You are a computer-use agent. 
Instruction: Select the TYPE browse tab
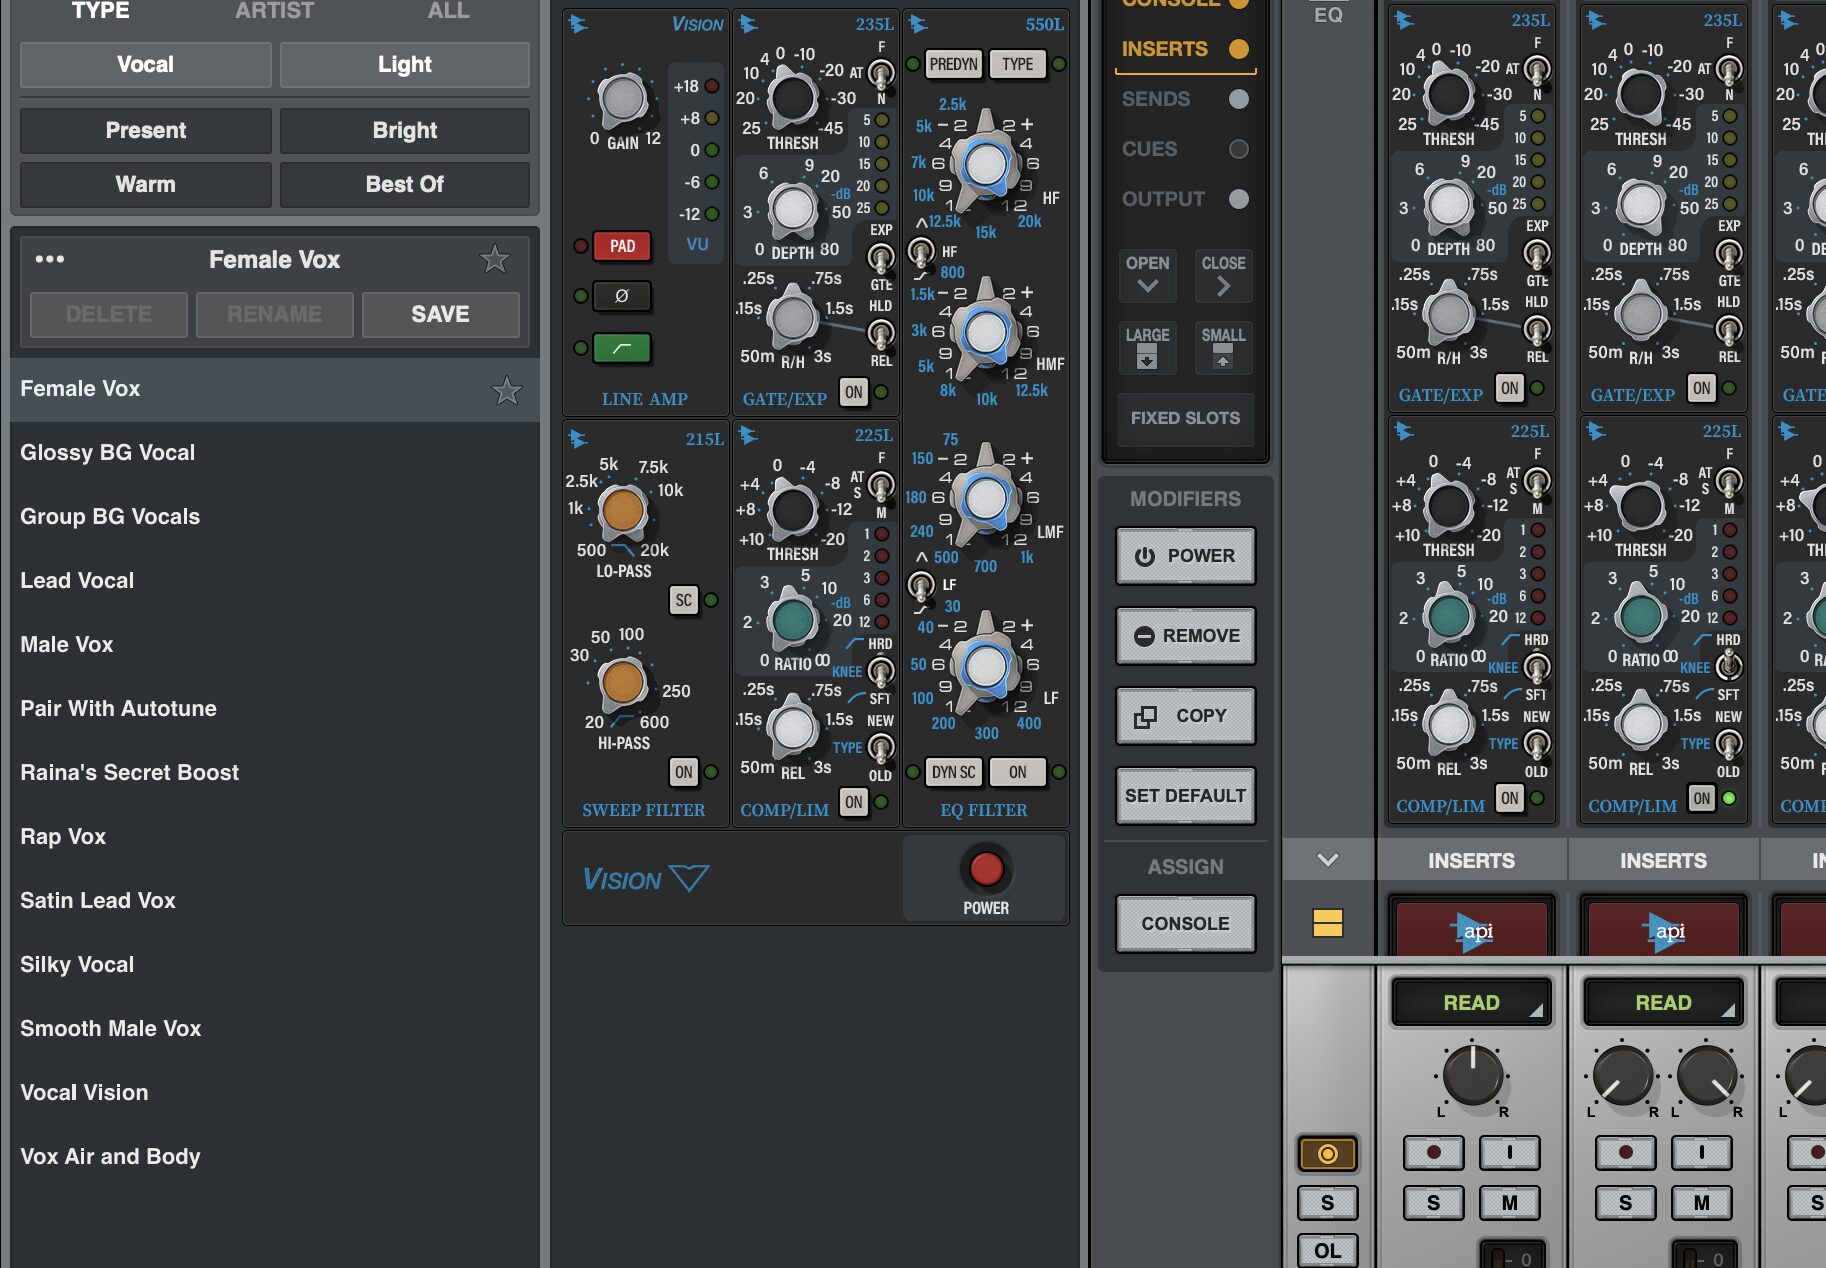(x=100, y=11)
